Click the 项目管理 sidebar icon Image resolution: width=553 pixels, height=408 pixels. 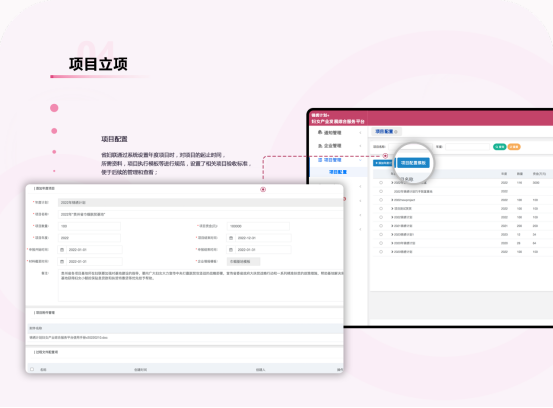(x=320, y=160)
